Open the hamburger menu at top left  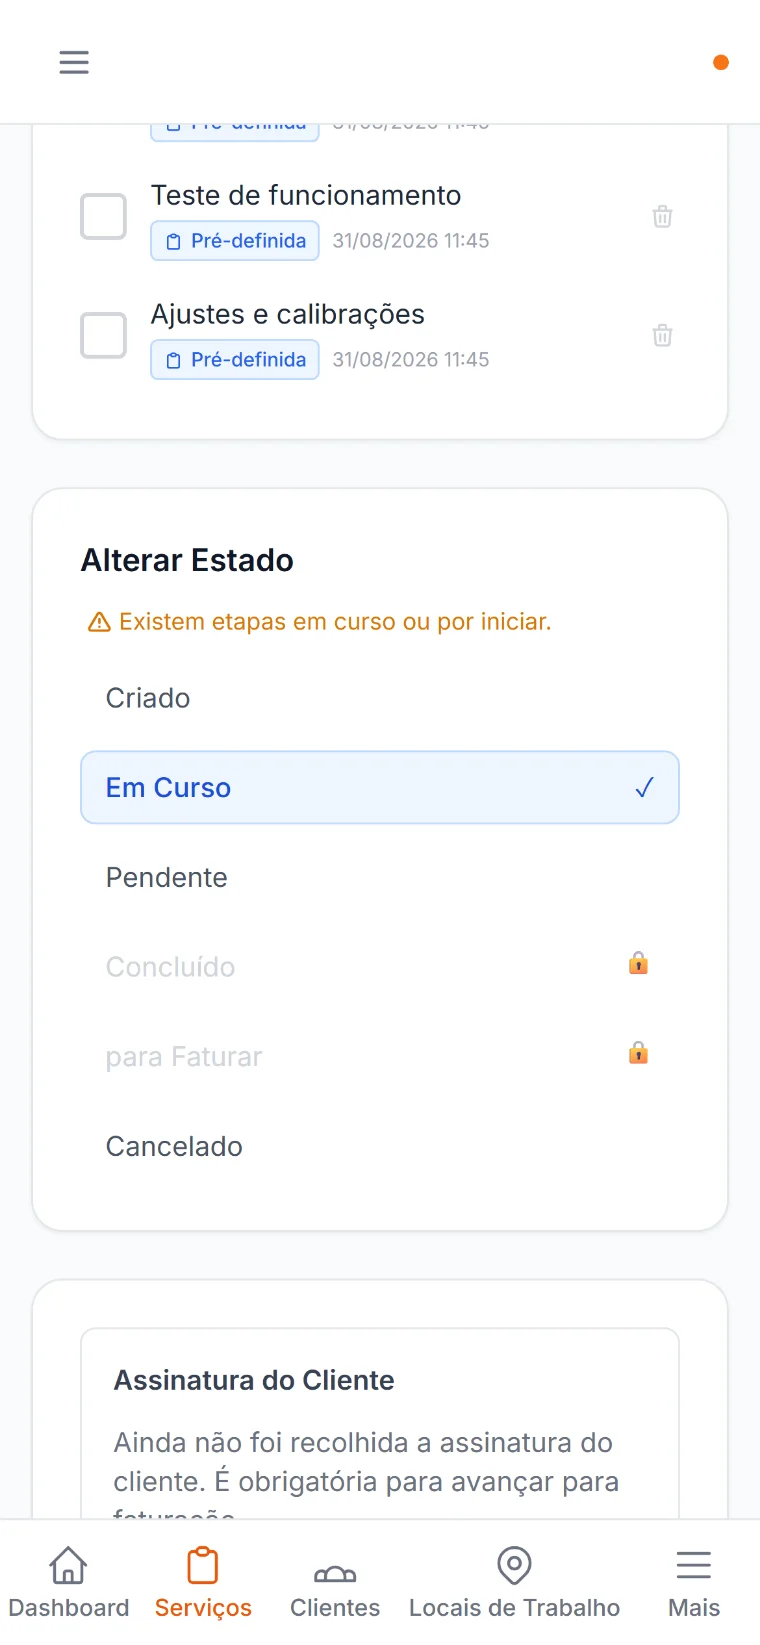74,62
